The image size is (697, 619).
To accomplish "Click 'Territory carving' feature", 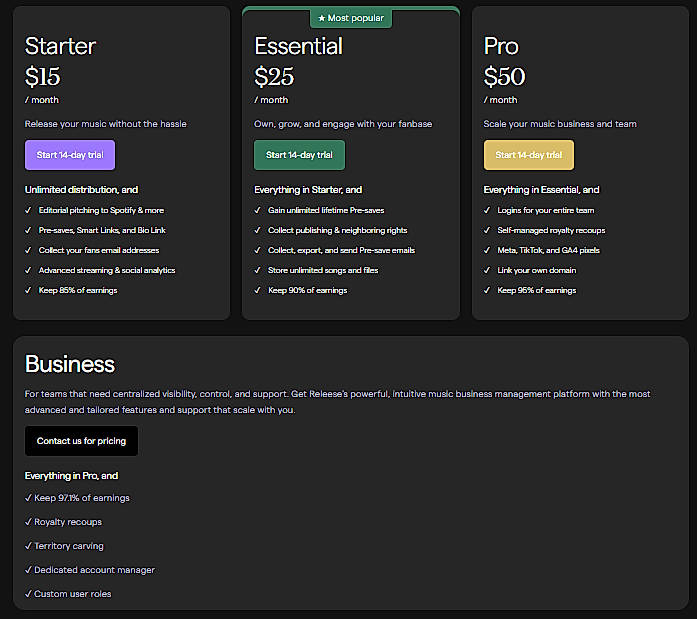I will [69, 546].
